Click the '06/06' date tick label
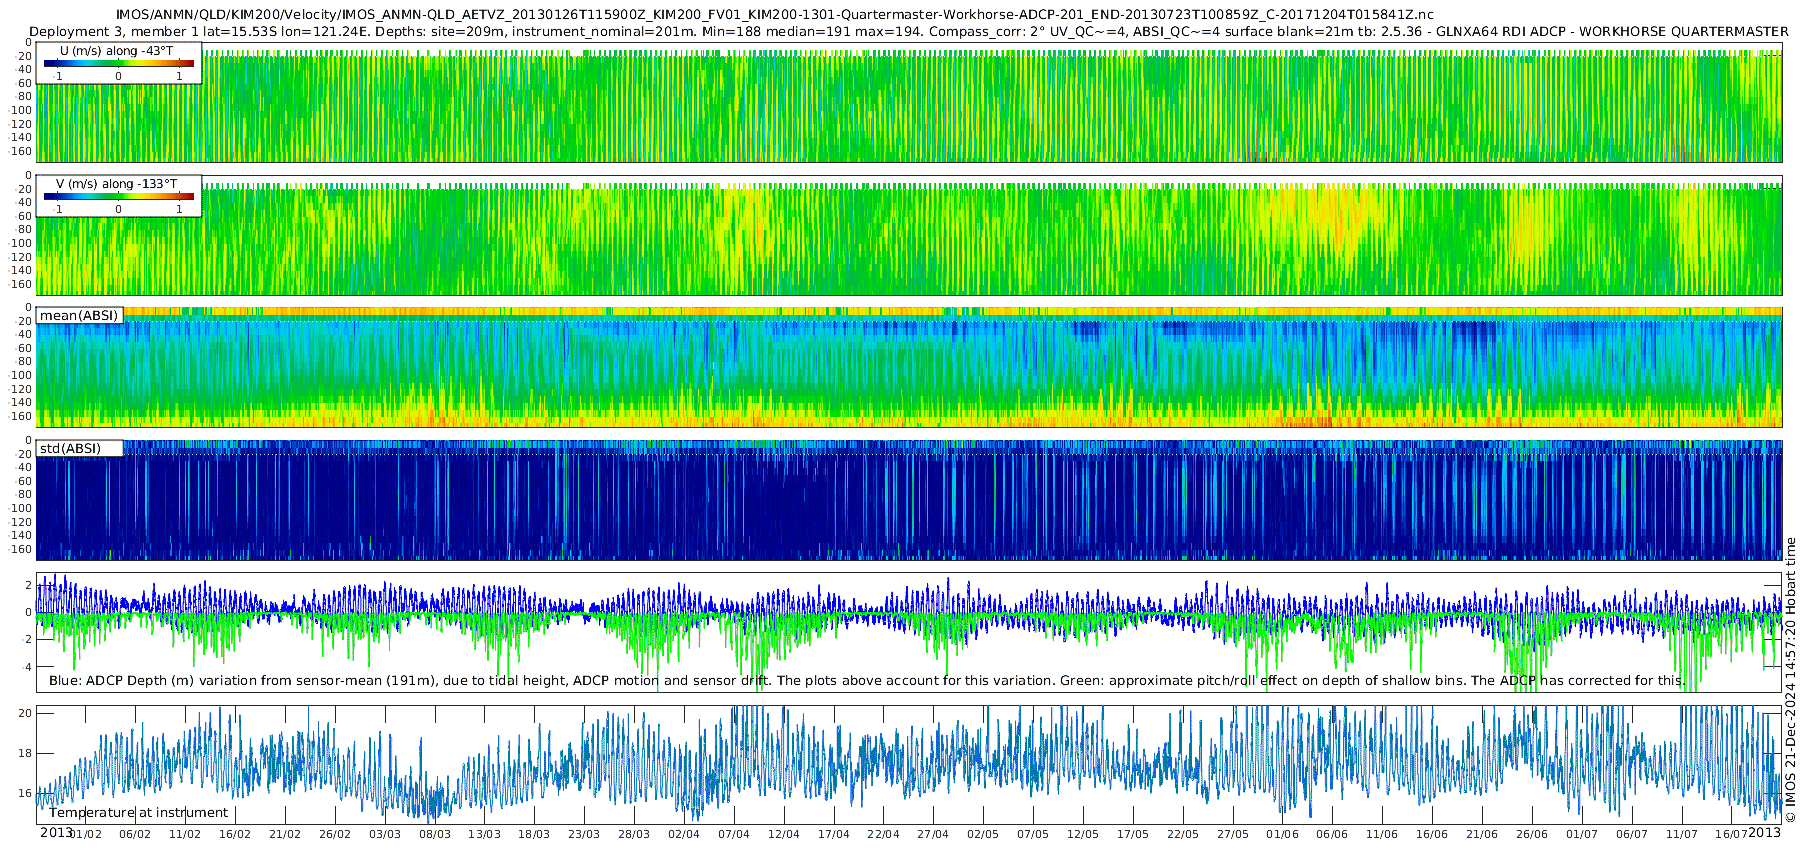 pyautogui.click(x=1333, y=834)
